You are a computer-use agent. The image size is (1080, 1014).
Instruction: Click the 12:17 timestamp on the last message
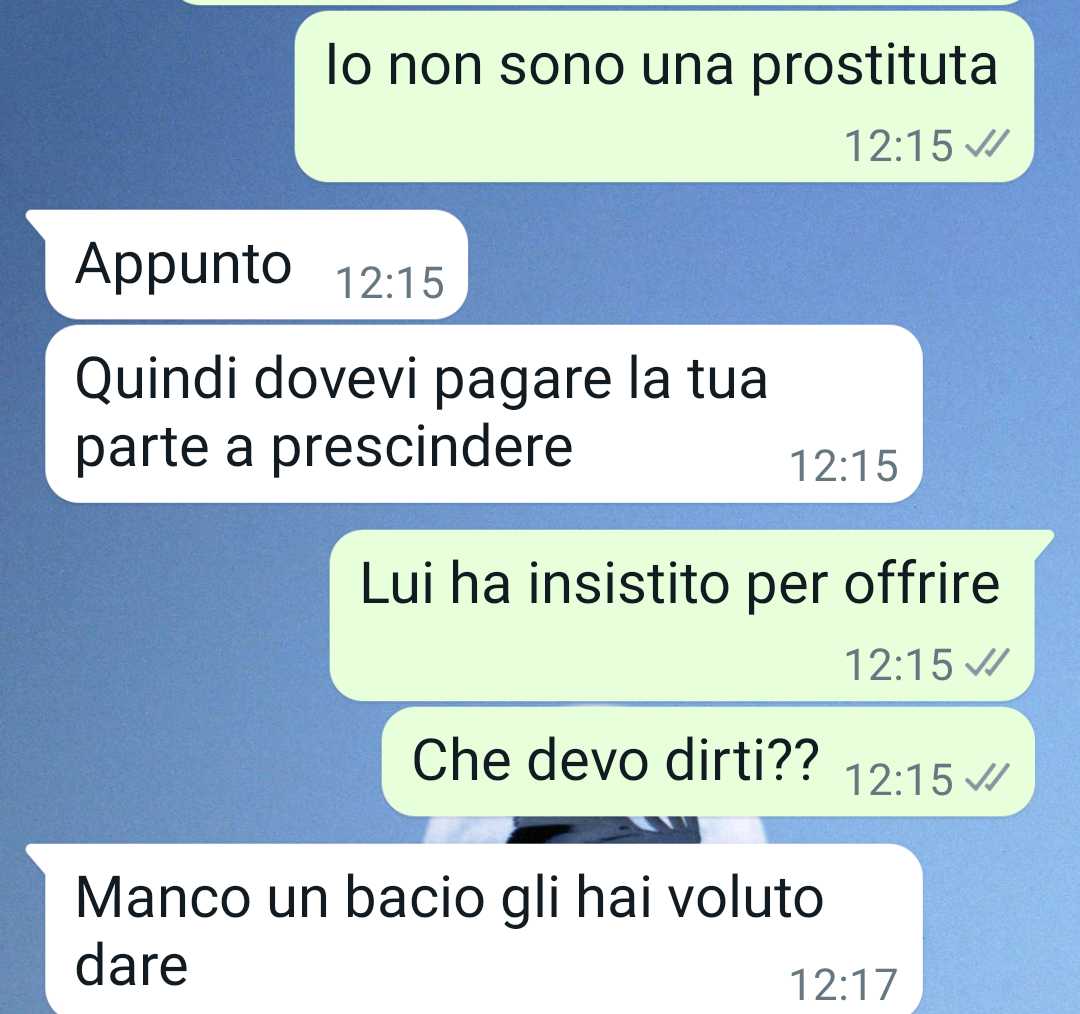843,984
